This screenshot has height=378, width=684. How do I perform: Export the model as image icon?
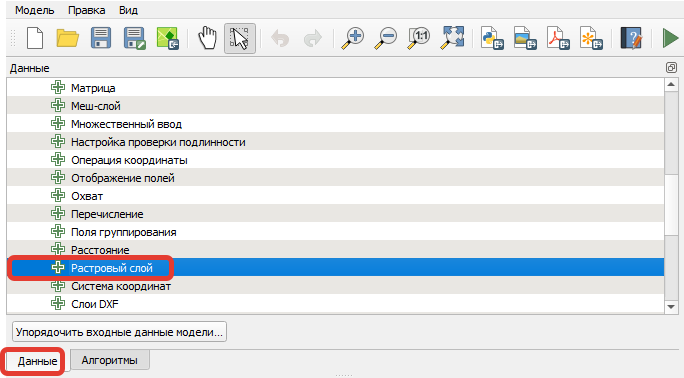coord(525,38)
